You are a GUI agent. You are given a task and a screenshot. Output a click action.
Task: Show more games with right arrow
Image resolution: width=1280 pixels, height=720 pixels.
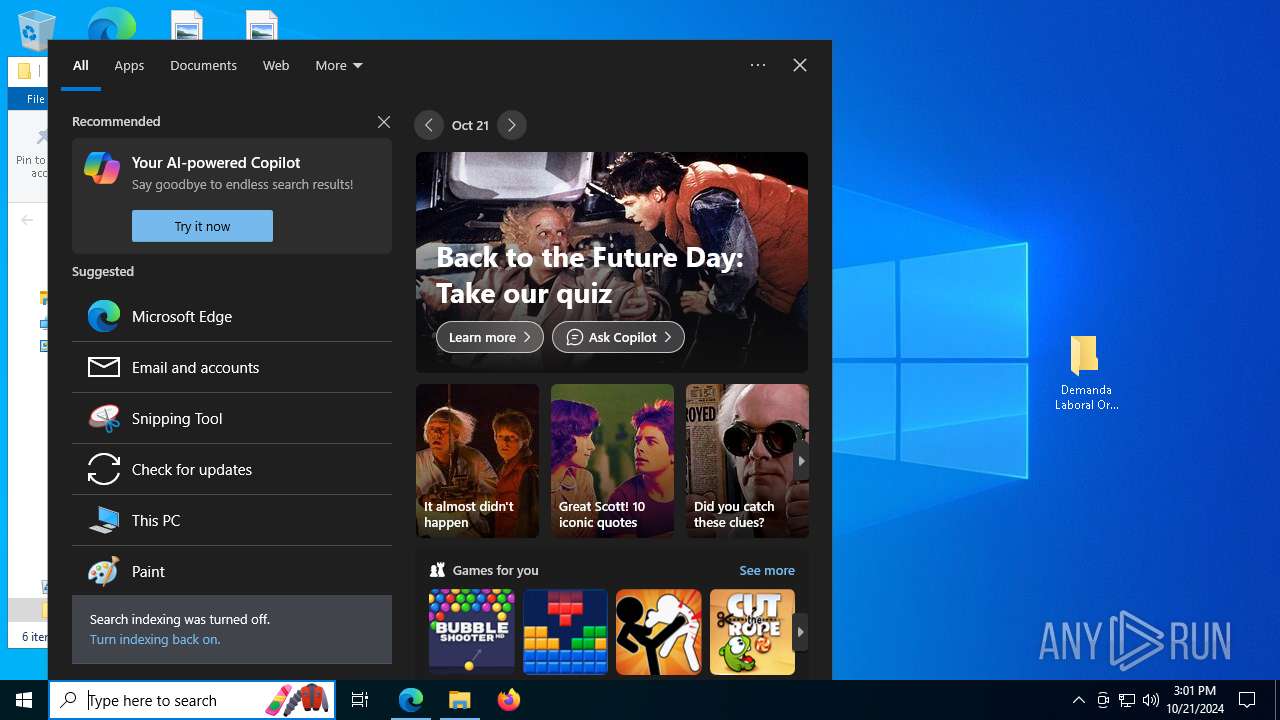click(x=800, y=632)
